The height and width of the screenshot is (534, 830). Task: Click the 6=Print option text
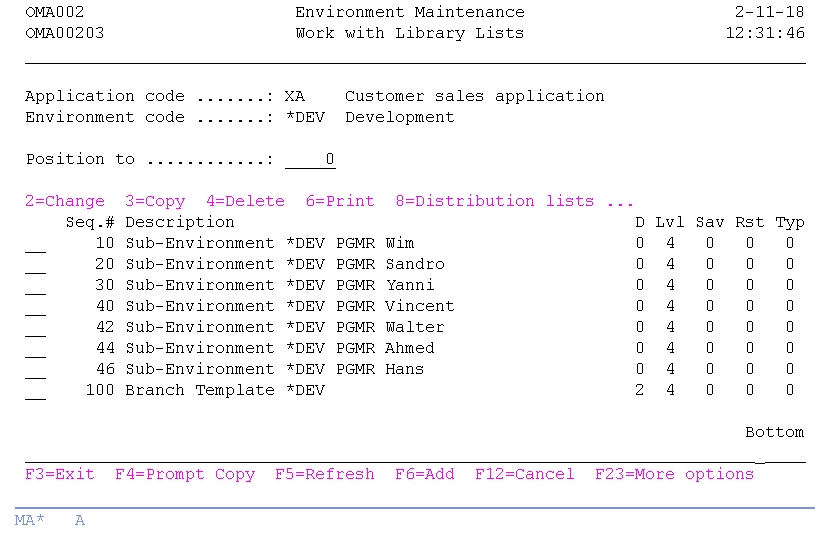tap(340, 202)
